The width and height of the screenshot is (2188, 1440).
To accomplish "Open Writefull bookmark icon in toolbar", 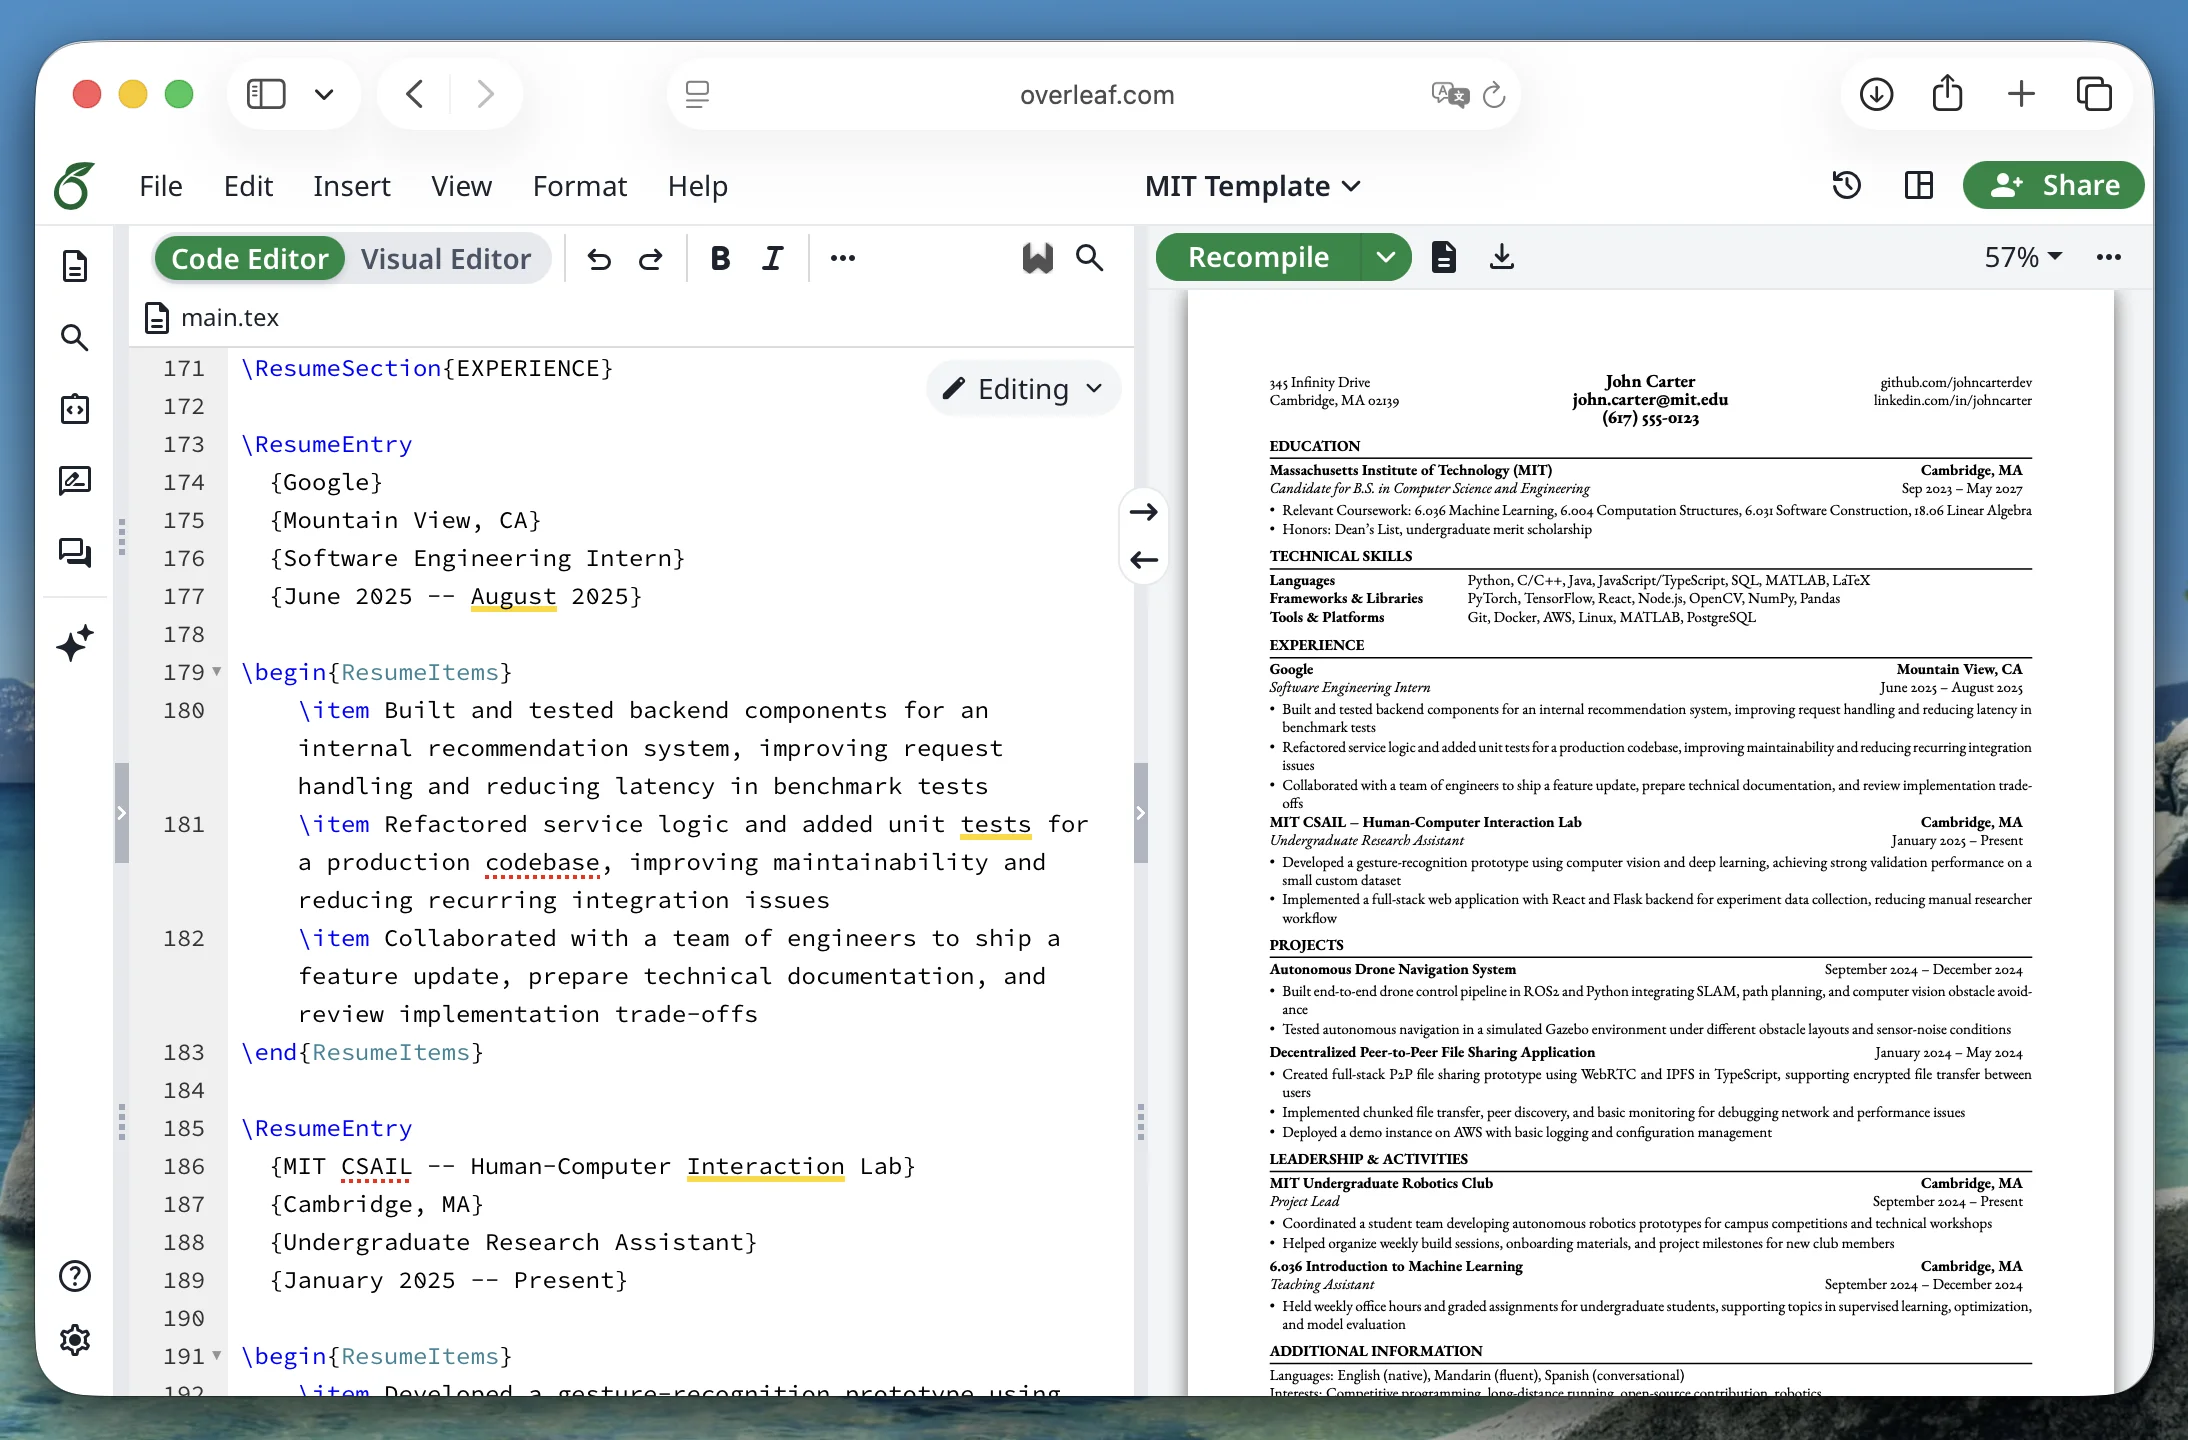I will (x=1038, y=258).
